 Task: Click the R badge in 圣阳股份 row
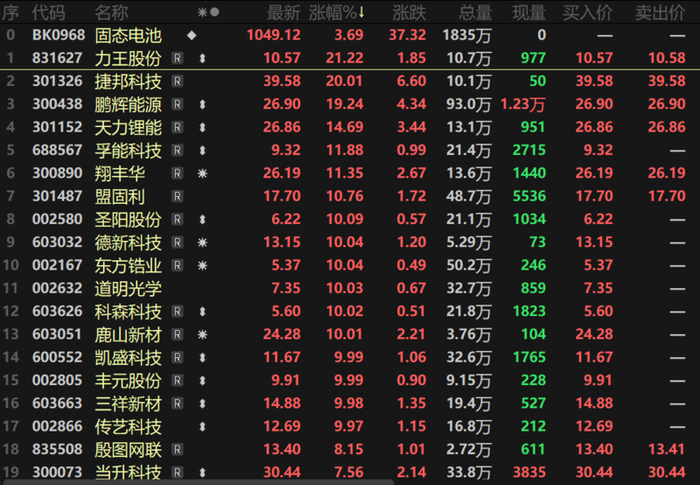[x=177, y=219]
